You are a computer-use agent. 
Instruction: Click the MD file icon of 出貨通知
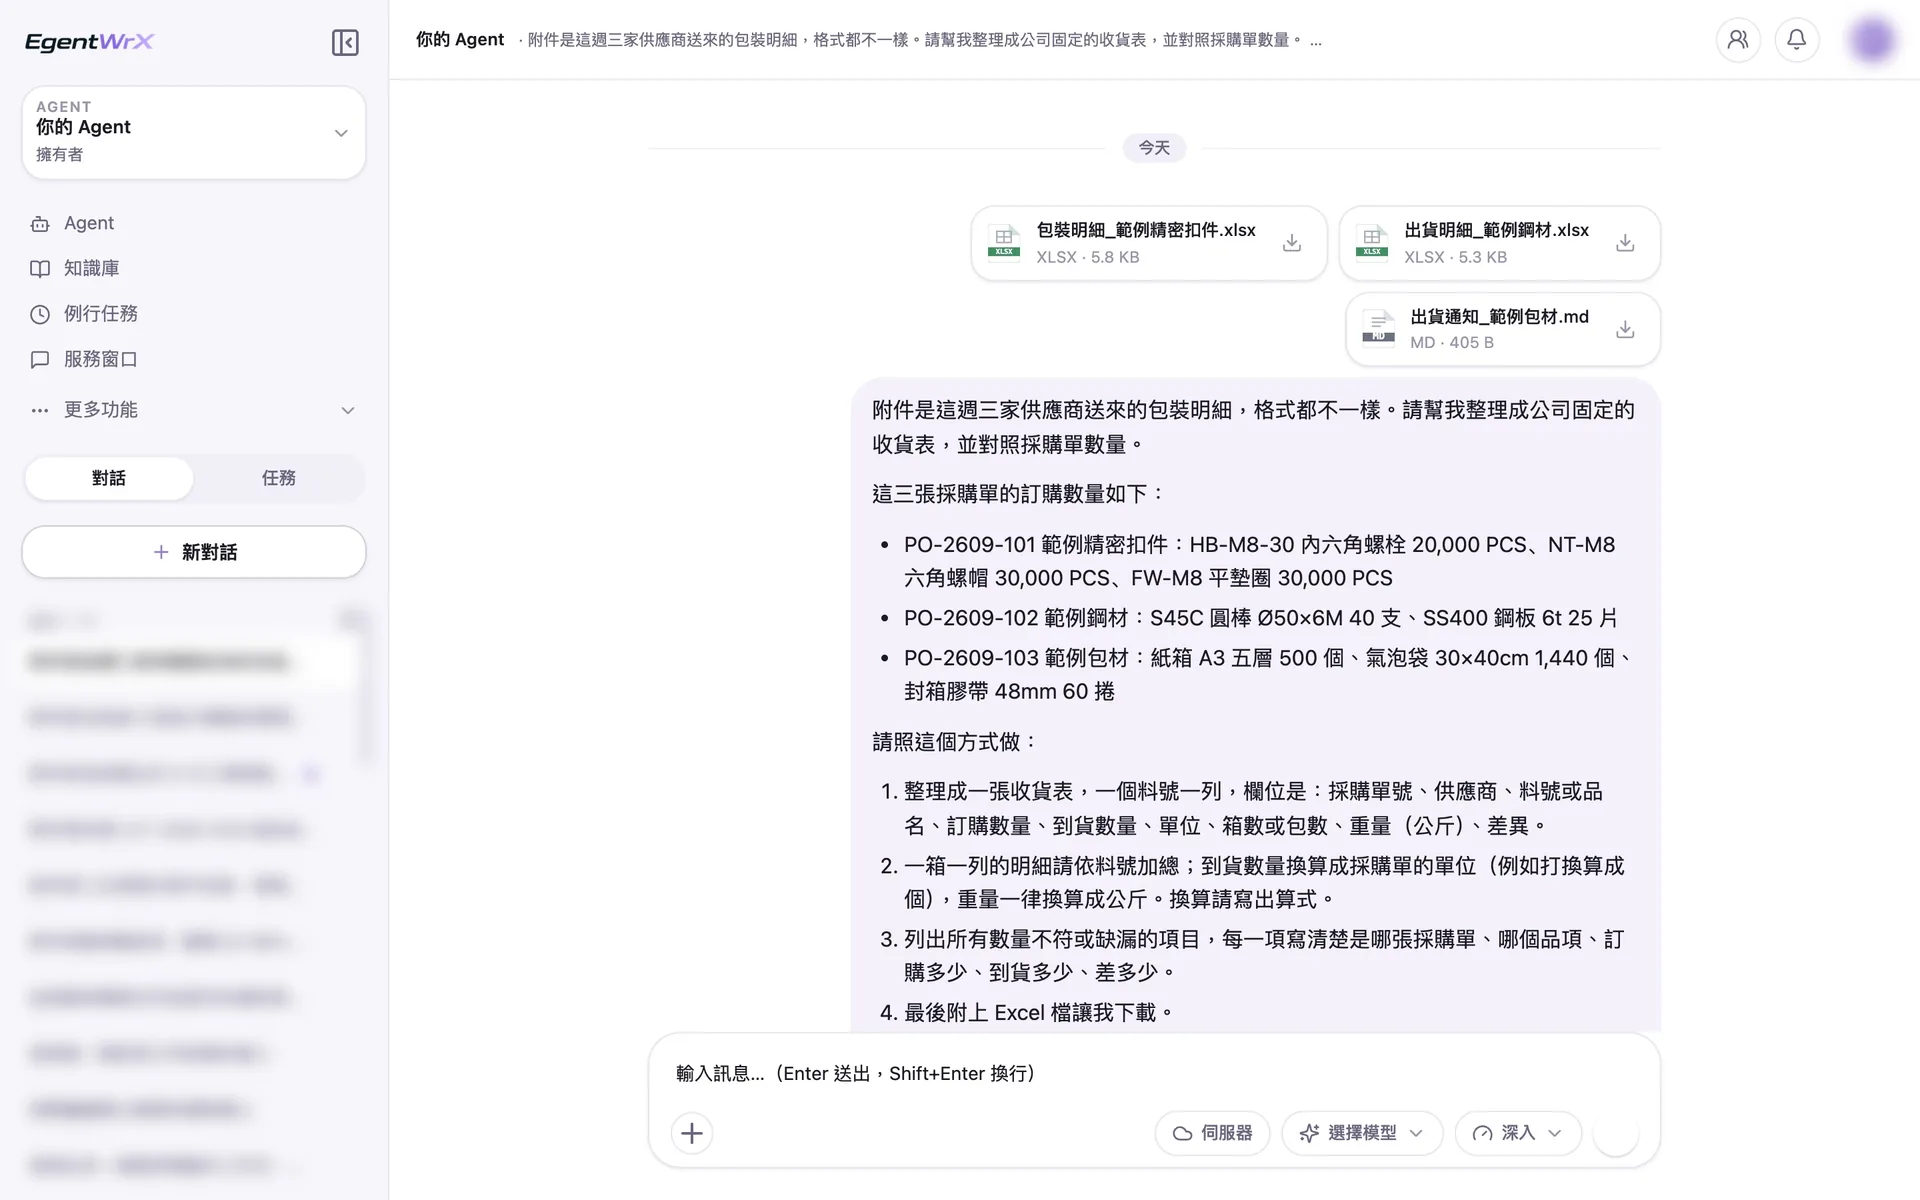click(1378, 327)
